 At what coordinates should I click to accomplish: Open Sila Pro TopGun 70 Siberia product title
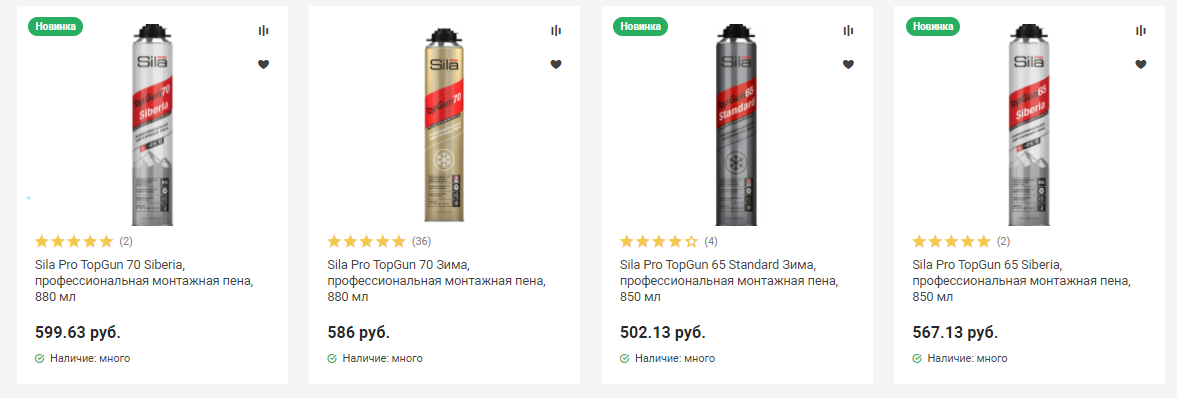pyautogui.click(x=144, y=281)
